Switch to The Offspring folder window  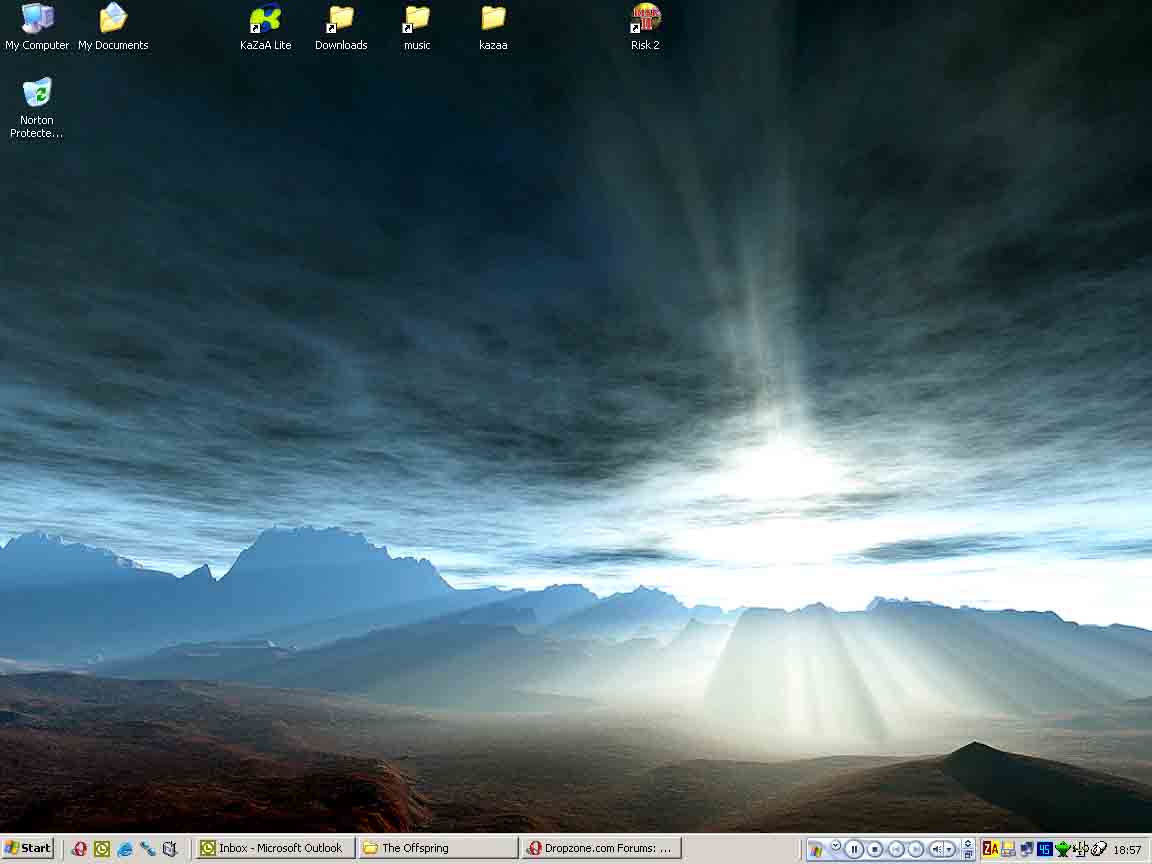(437, 848)
